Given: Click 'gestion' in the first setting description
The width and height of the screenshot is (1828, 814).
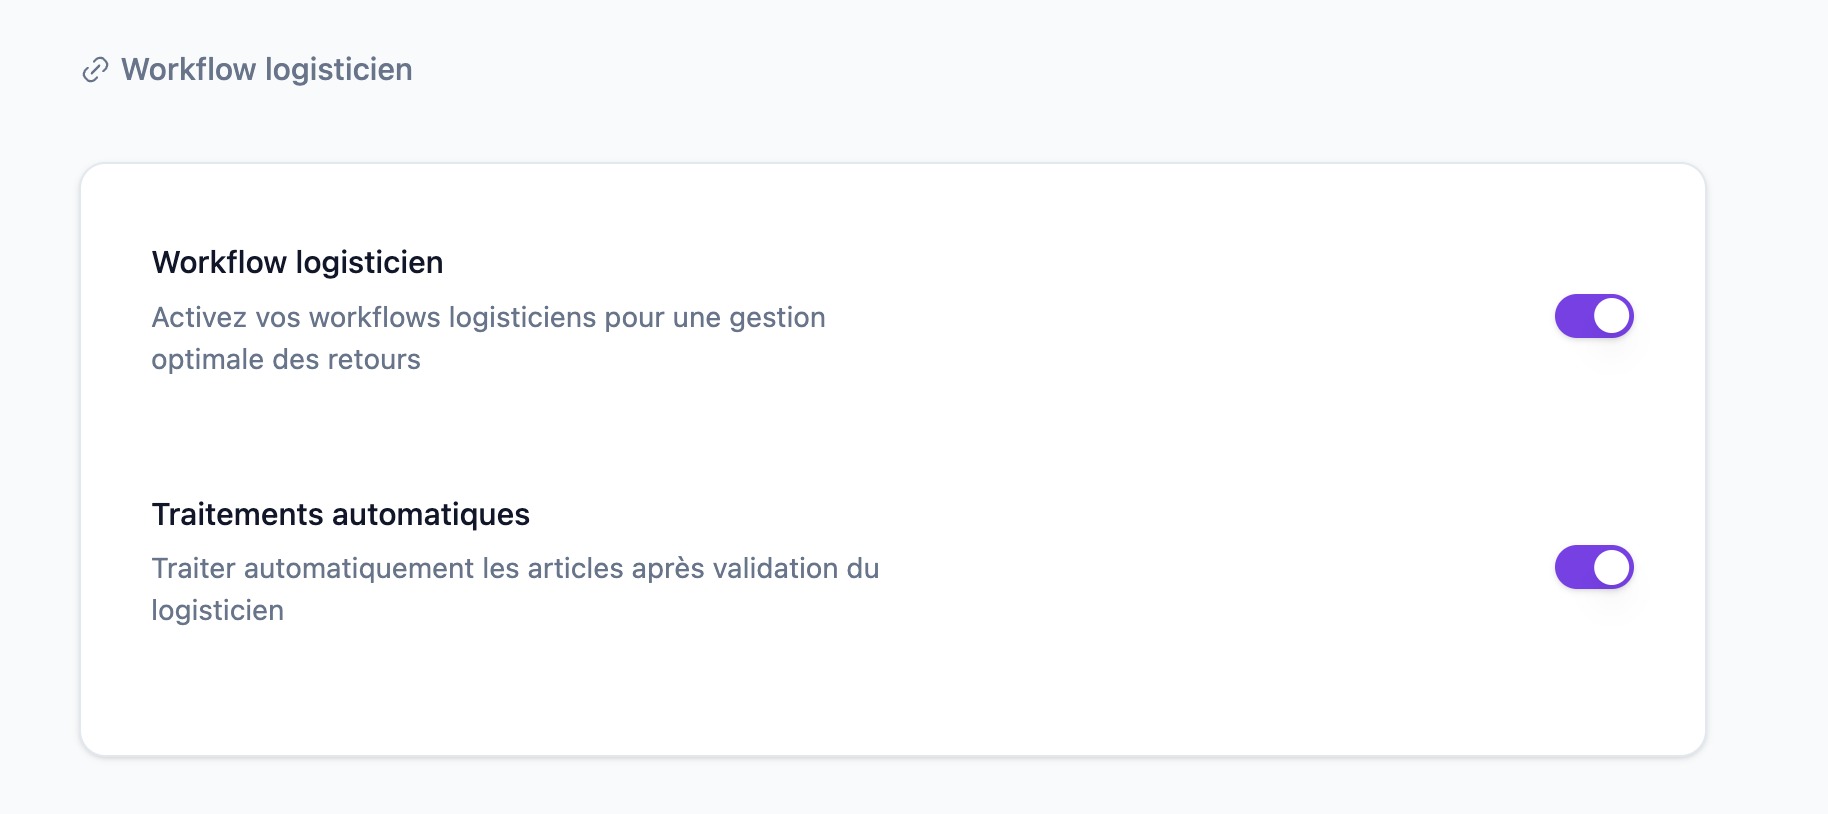Looking at the screenshot, I should [777, 318].
